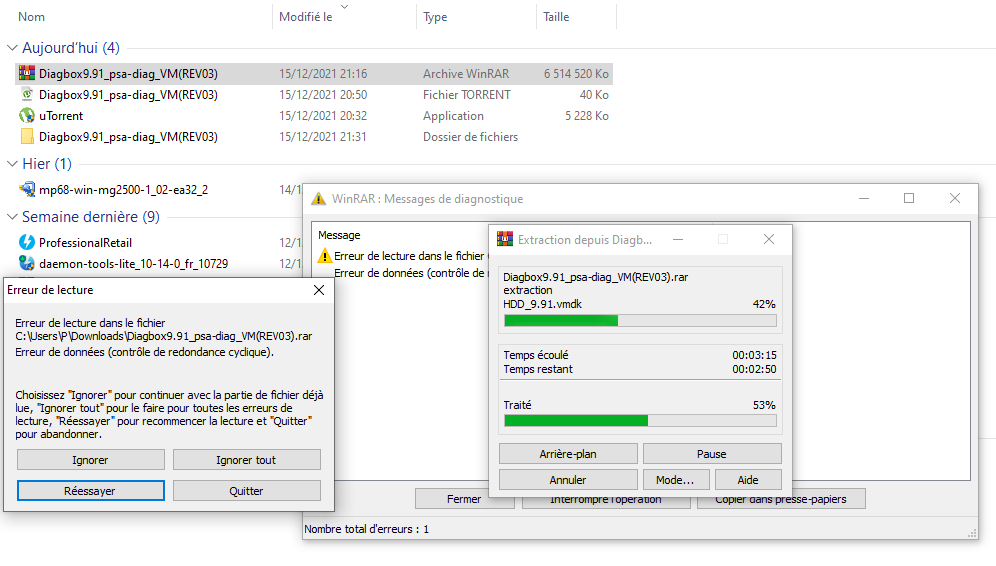Viewport: 996px width, 566px height.
Task: Select ProfessionalRetail file name
Action: pyautogui.click(x=85, y=243)
